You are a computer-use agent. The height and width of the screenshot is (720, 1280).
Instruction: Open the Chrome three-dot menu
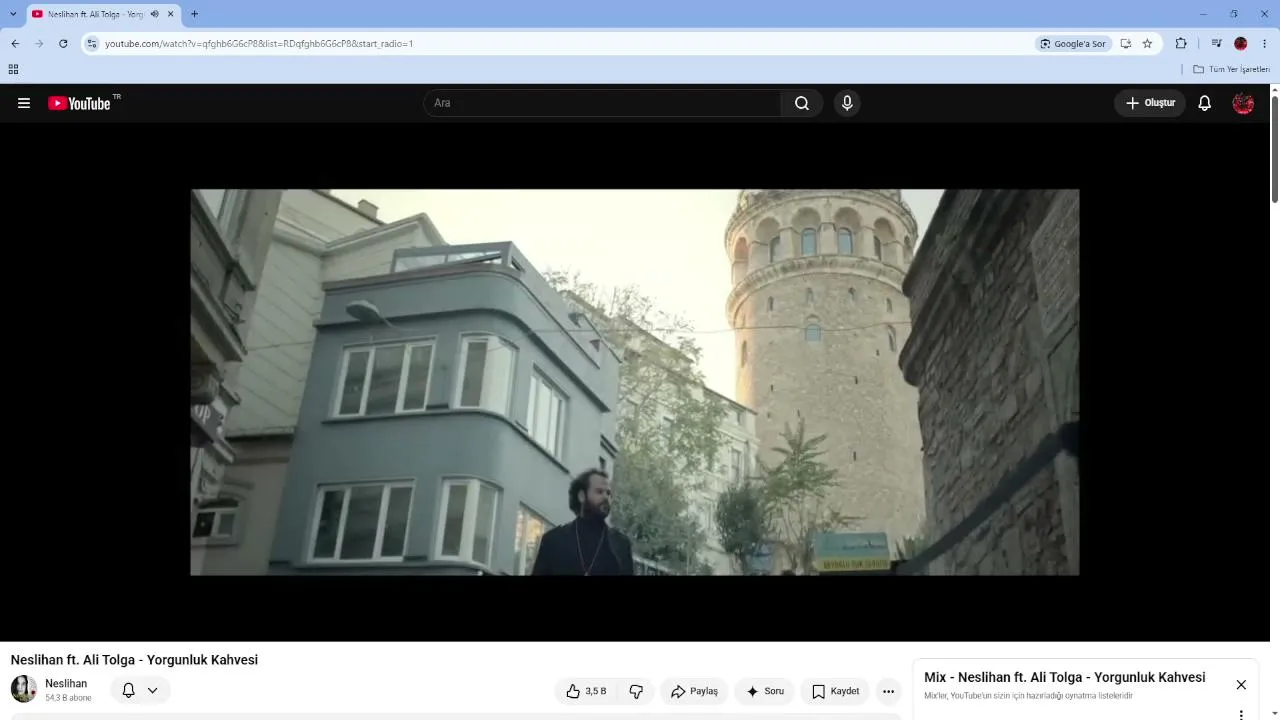coord(1265,44)
